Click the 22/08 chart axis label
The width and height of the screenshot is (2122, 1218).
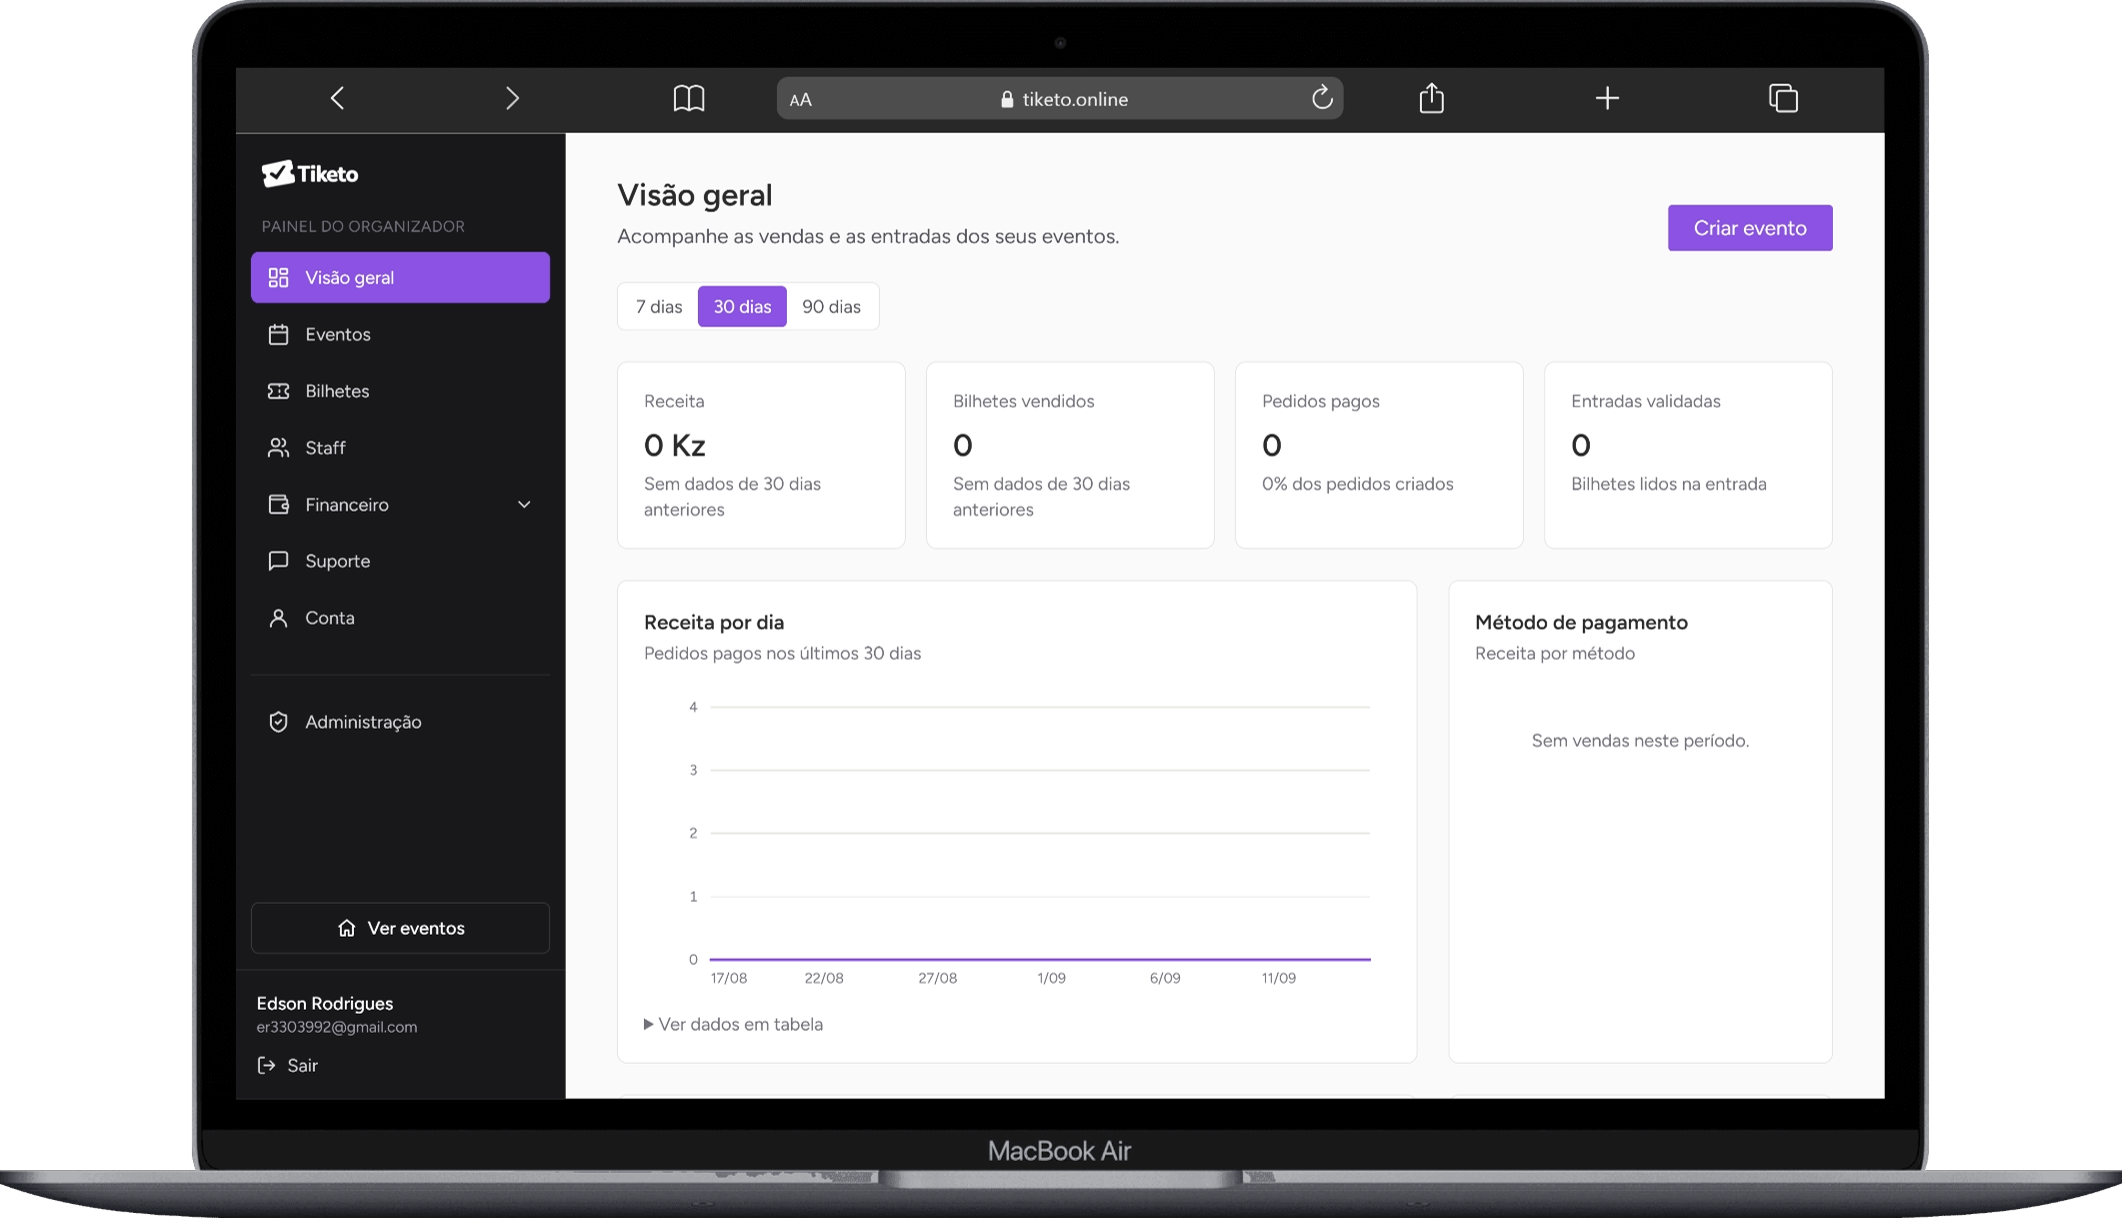pyautogui.click(x=824, y=978)
